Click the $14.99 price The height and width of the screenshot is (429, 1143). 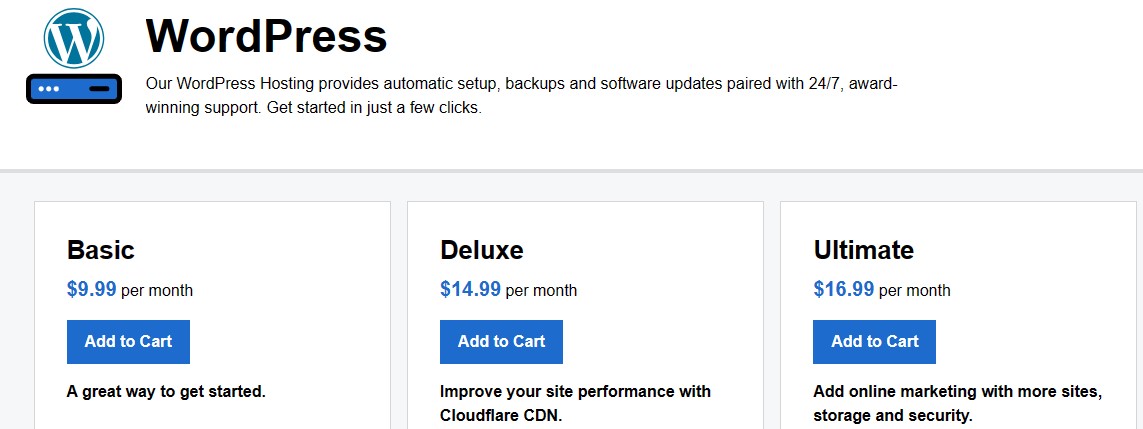click(471, 289)
